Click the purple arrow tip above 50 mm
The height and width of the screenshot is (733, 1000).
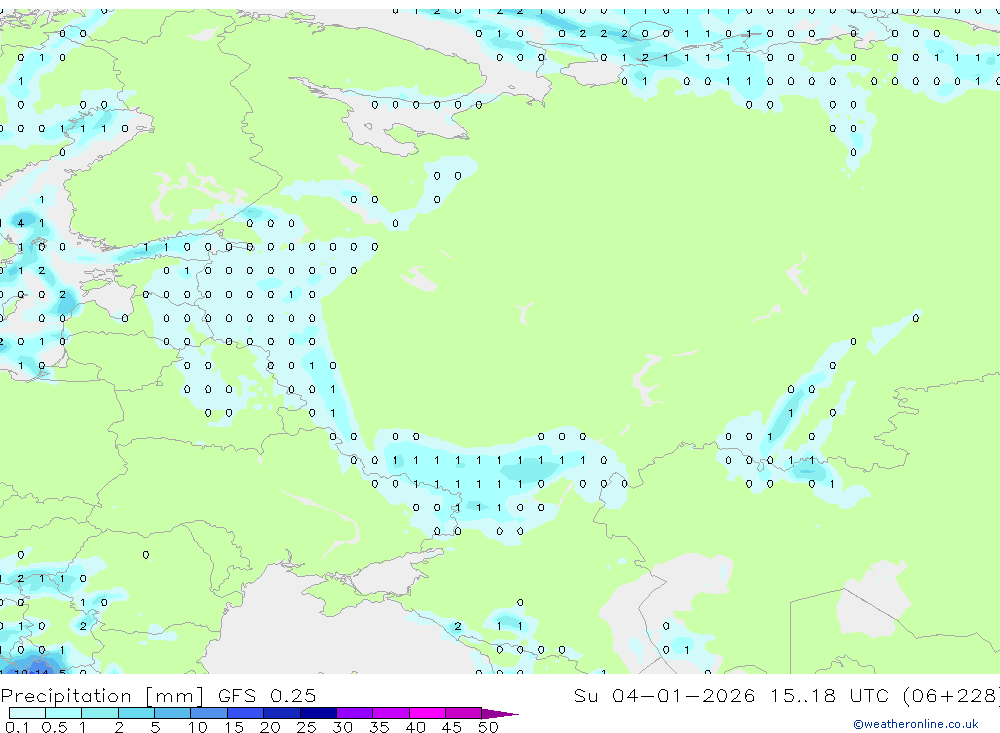coord(500,714)
